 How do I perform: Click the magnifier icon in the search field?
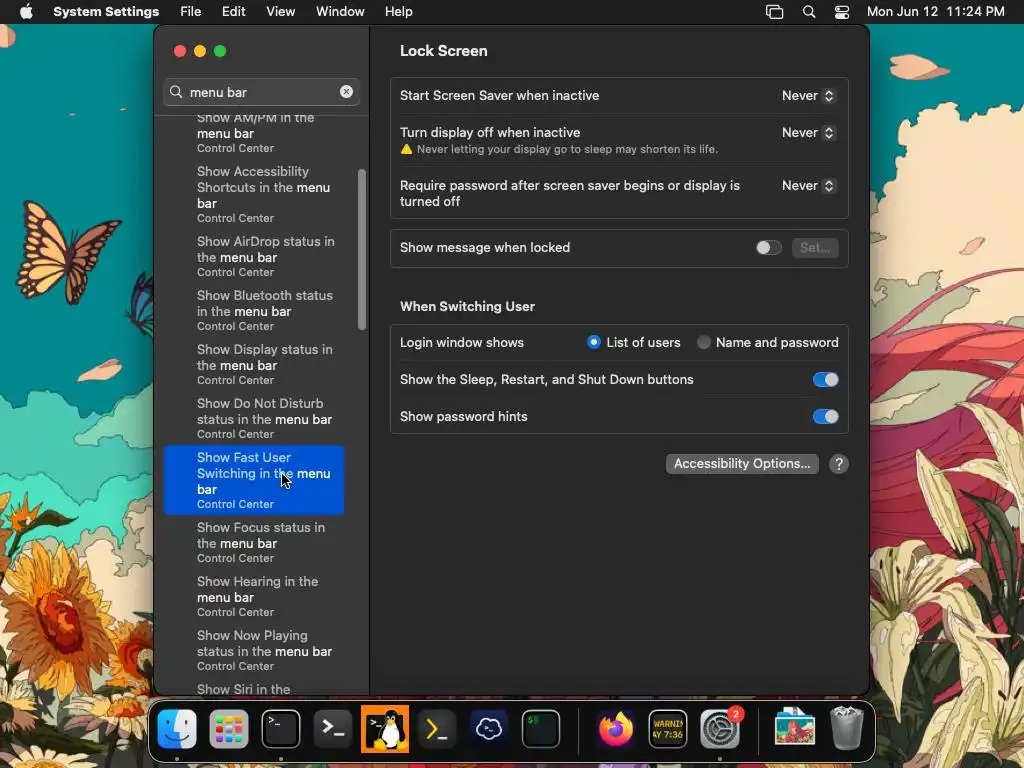(x=176, y=92)
